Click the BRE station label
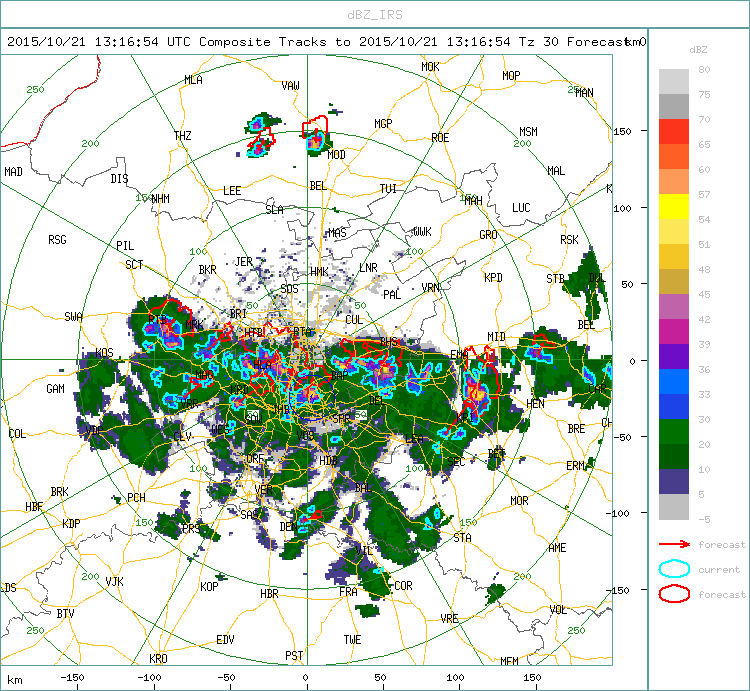The width and height of the screenshot is (750, 691). tap(576, 428)
